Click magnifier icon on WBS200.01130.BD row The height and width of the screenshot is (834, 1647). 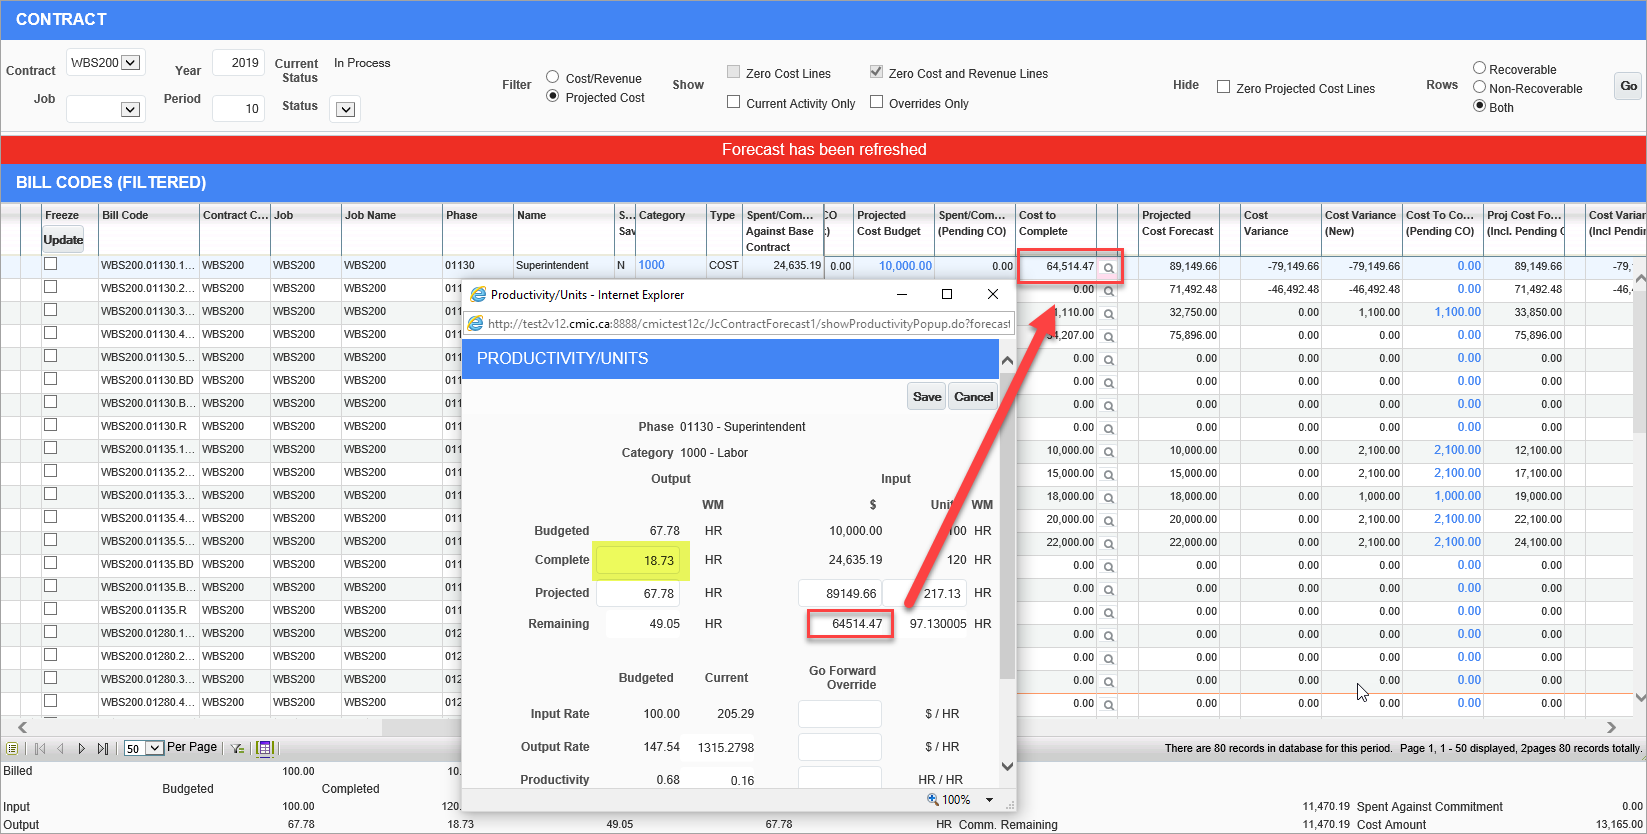(x=1108, y=382)
